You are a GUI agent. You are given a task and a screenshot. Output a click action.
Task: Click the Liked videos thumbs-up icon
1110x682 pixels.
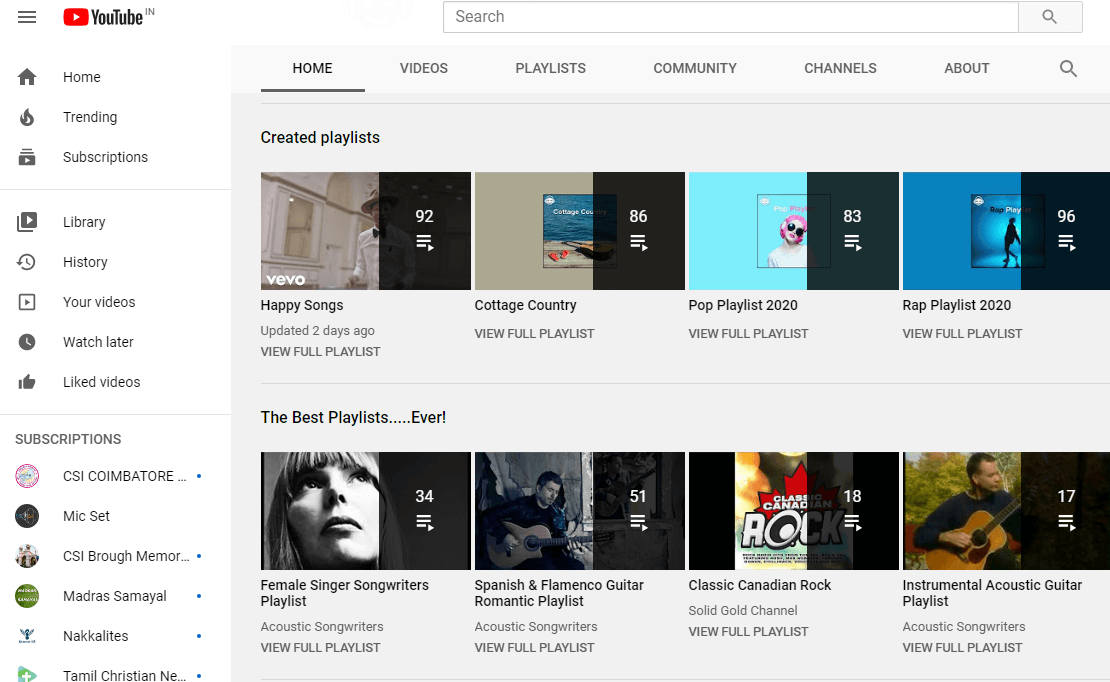27,382
